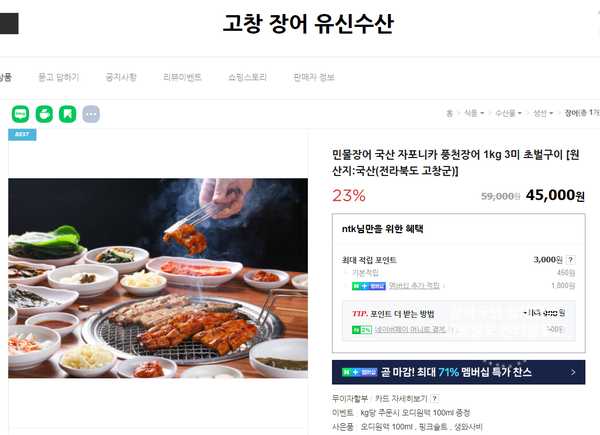The width and height of the screenshot is (600, 435).
Task: Go to 리뷰이벤트 tab
Action: [x=182, y=77]
